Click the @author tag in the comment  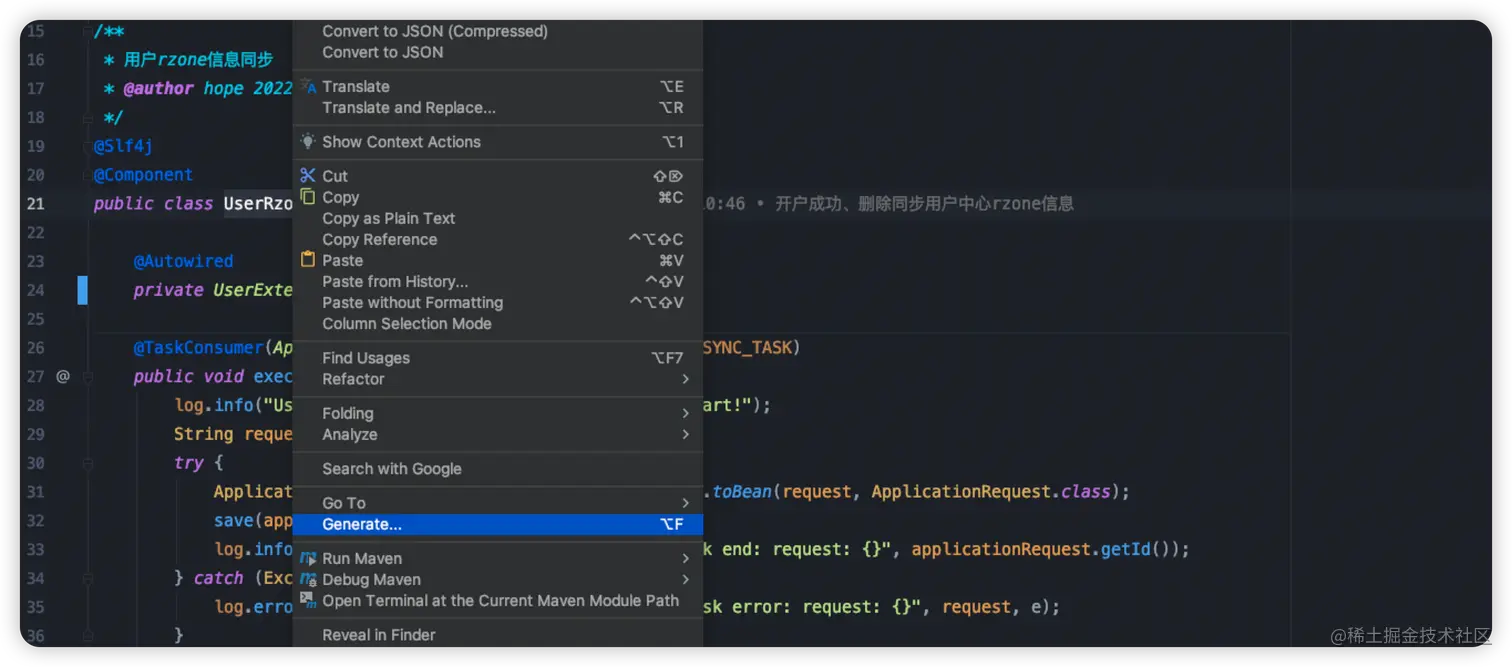tap(158, 88)
